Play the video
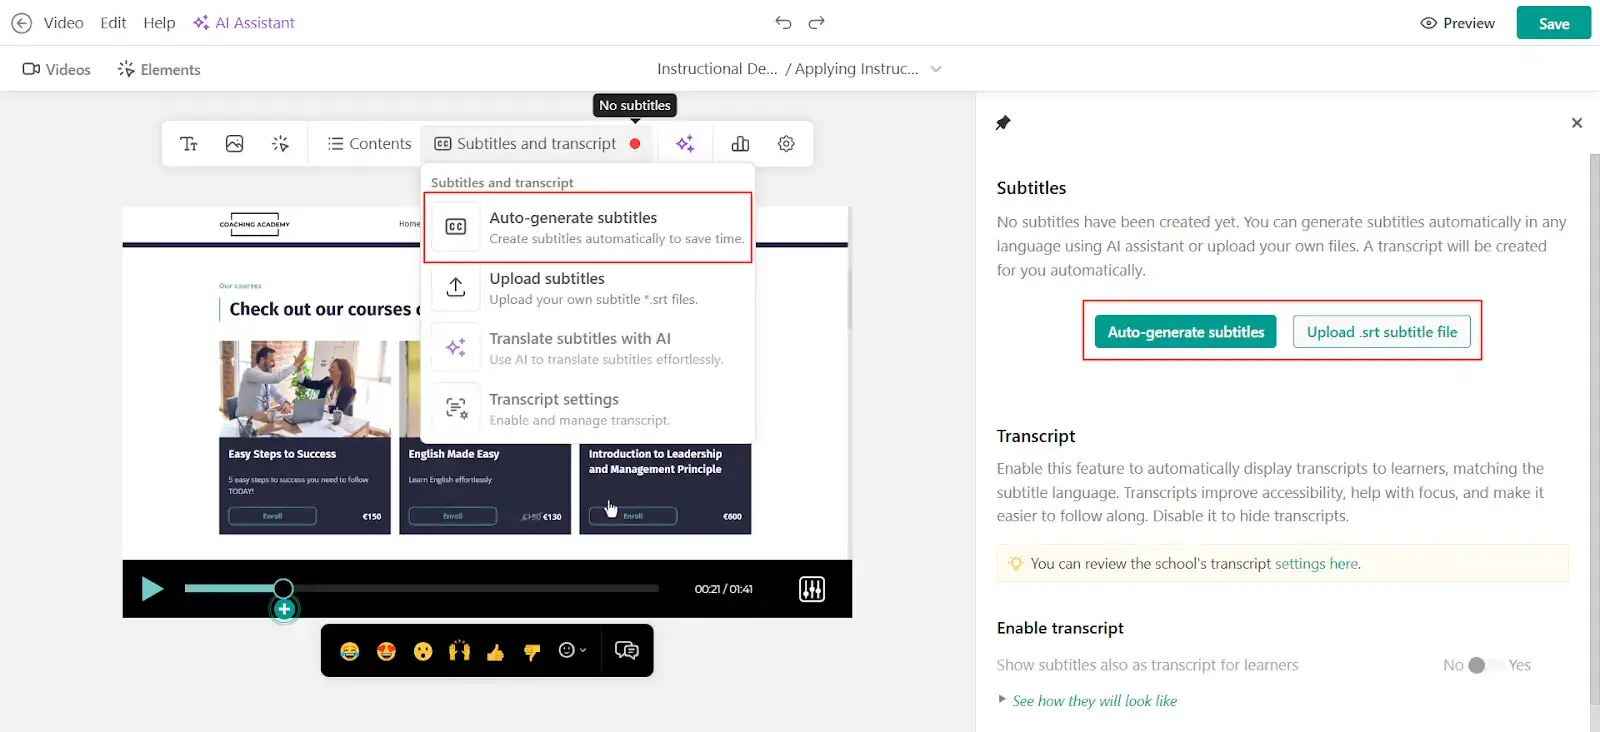Image resolution: width=1600 pixels, height=732 pixels. coord(152,589)
